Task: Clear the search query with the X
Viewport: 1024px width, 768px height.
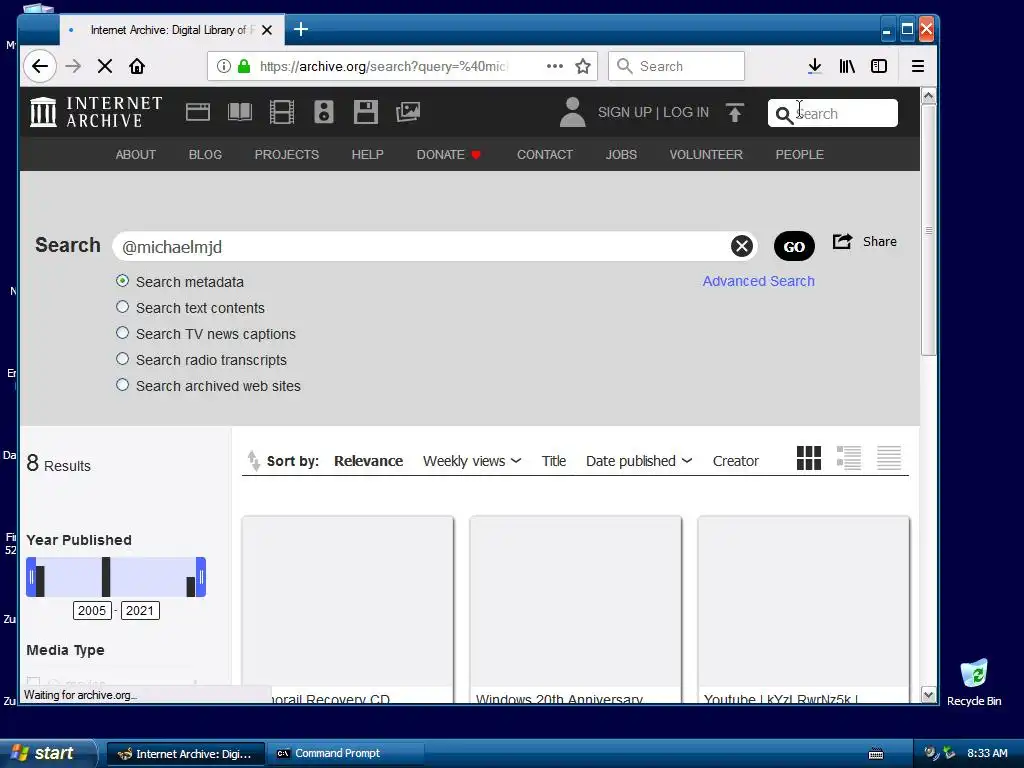Action: [741, 246]
